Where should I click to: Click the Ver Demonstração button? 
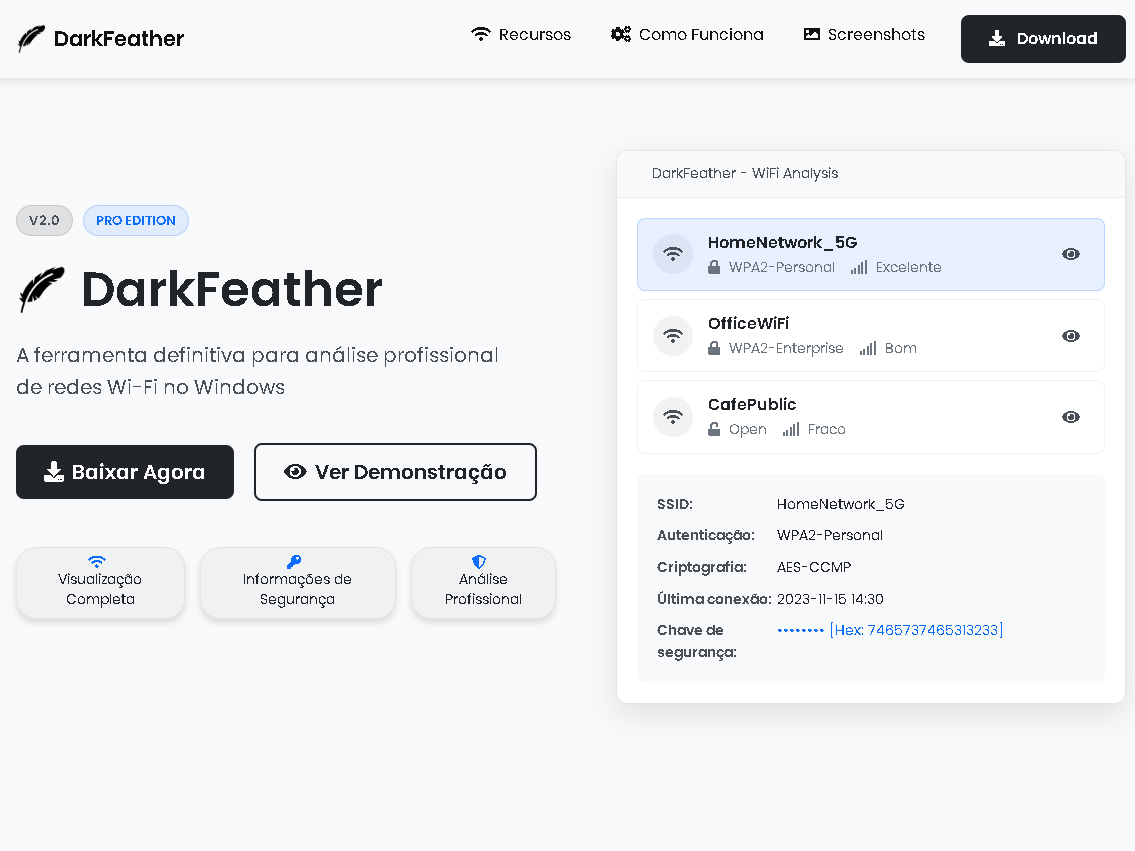pyautogui.click(x=395, y=472)
